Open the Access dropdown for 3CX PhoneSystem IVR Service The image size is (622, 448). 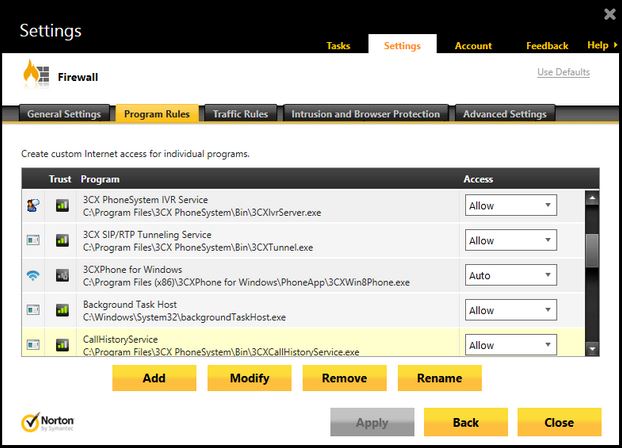(511, 205)
